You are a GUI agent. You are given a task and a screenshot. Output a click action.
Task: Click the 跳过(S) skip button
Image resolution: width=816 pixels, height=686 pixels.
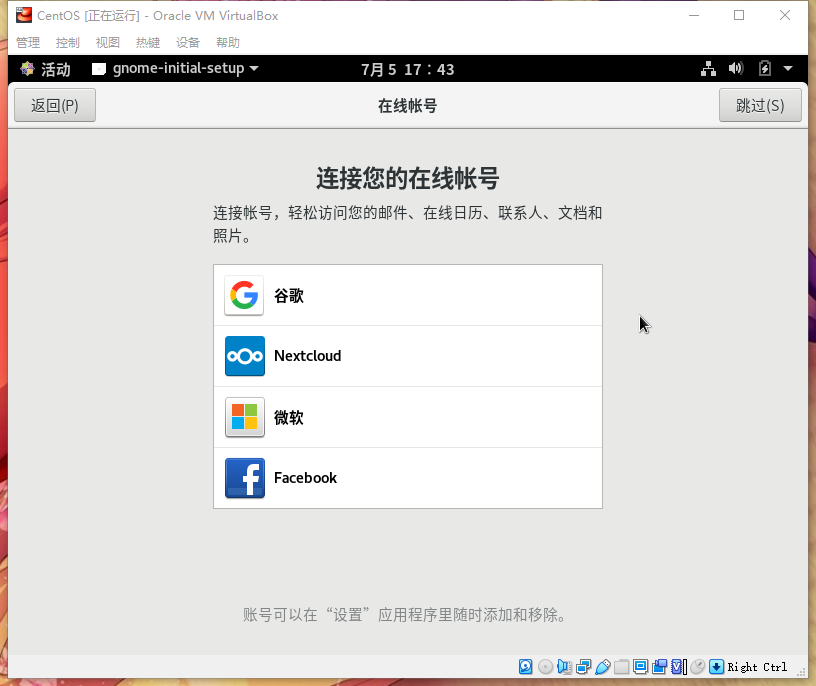click(760, 105)
